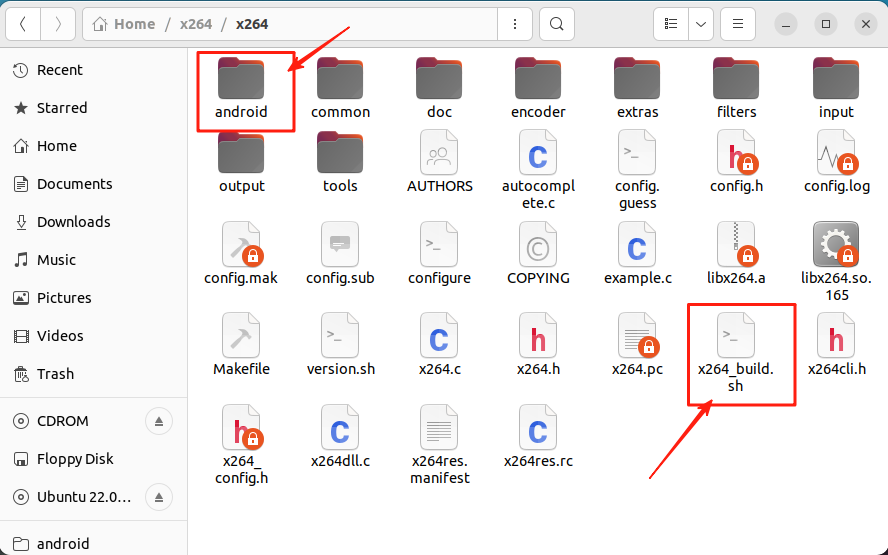
Task: Open Pictures in the sidebar
Action: click(x=93, y=297)
